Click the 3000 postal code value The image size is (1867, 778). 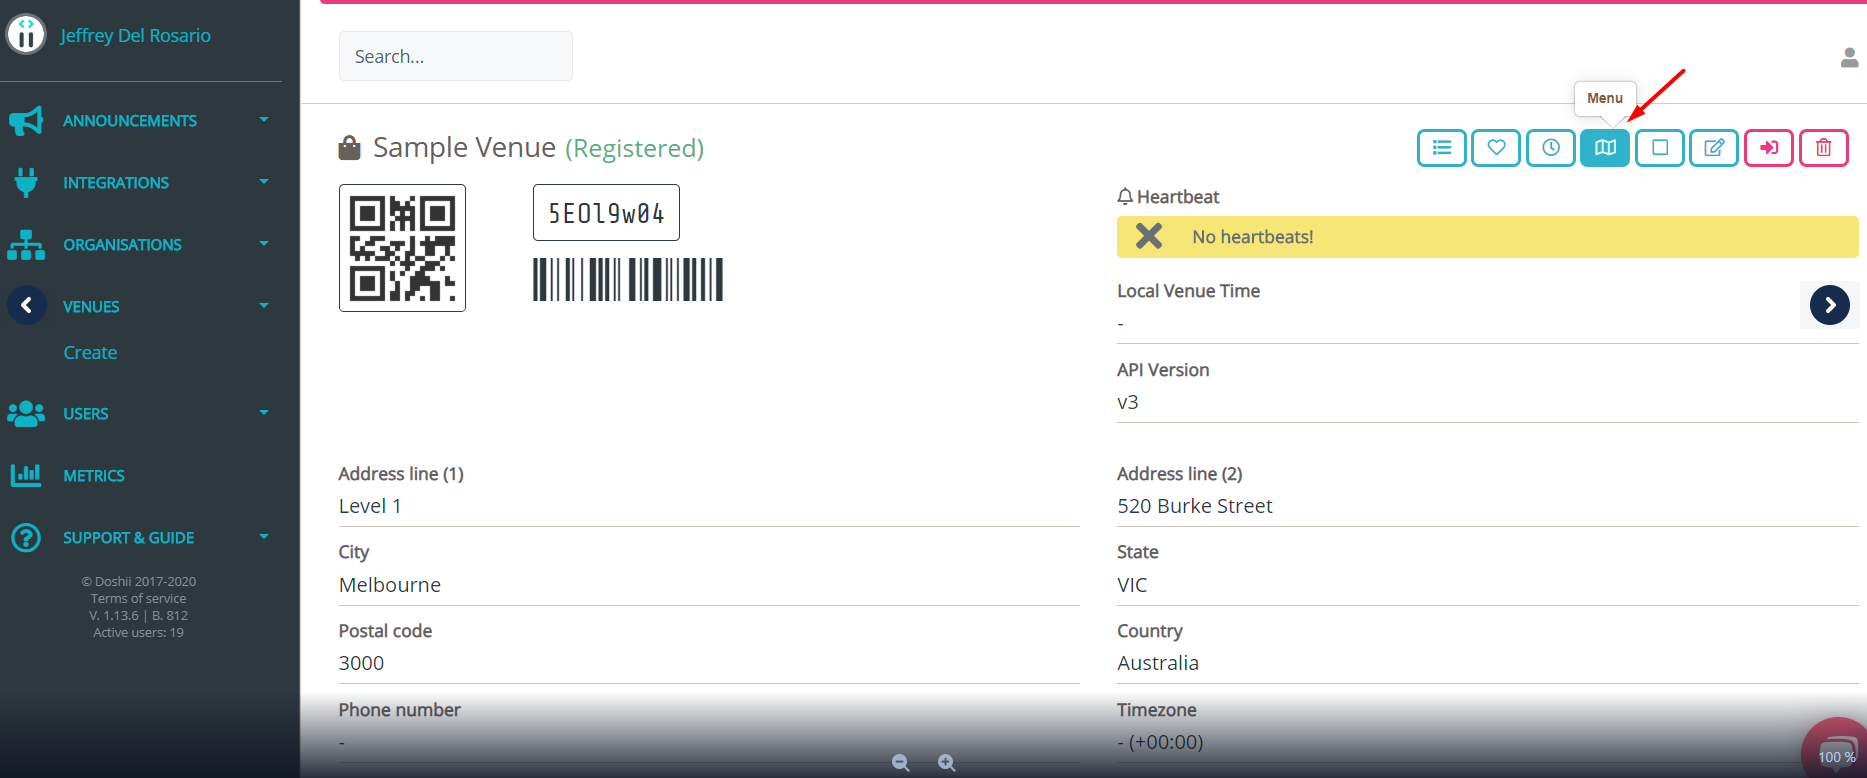pos(361,663)
